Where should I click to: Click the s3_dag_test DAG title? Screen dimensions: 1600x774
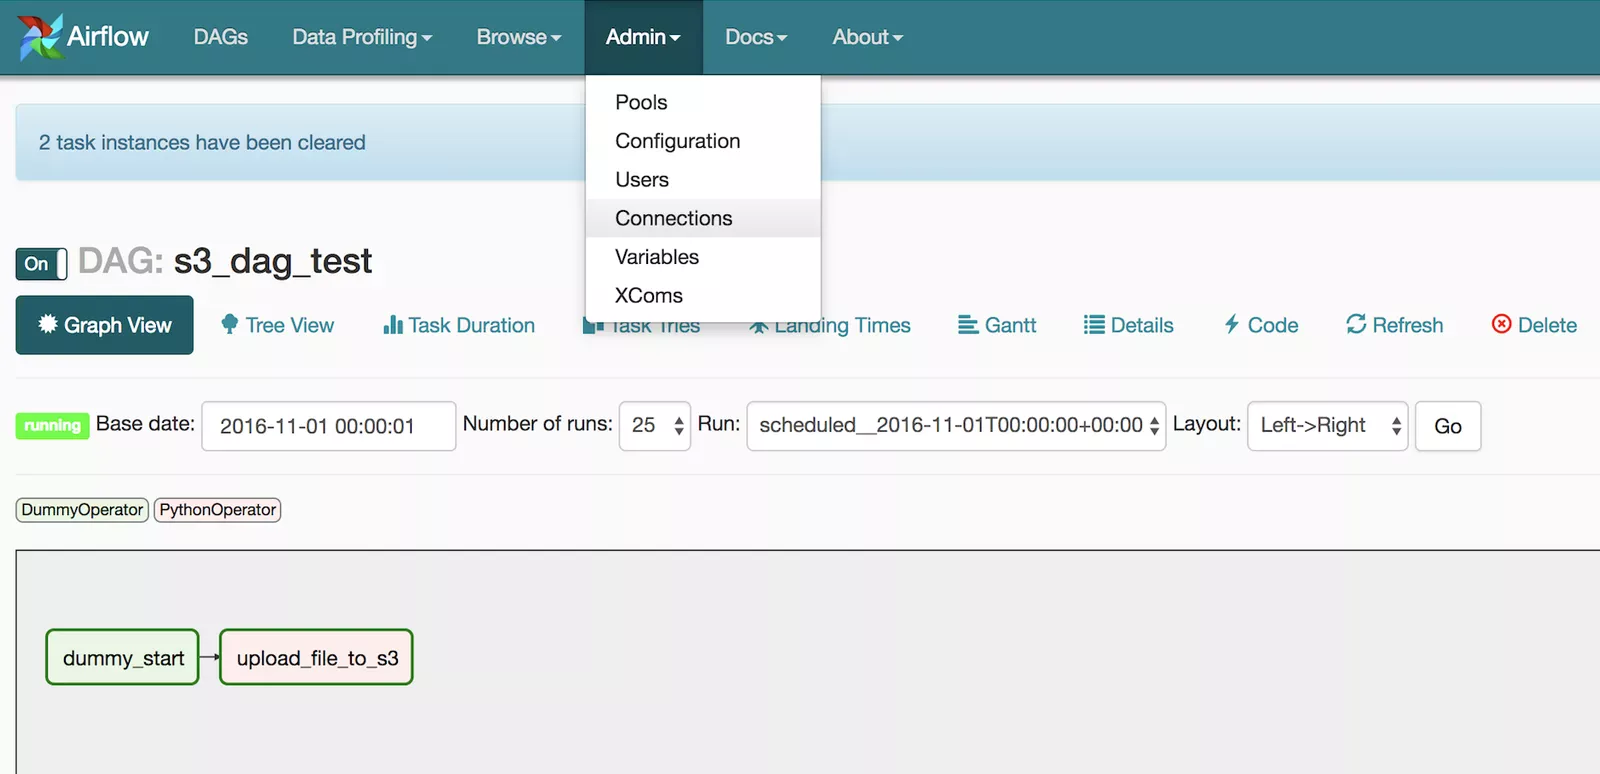tap(273, 261)
